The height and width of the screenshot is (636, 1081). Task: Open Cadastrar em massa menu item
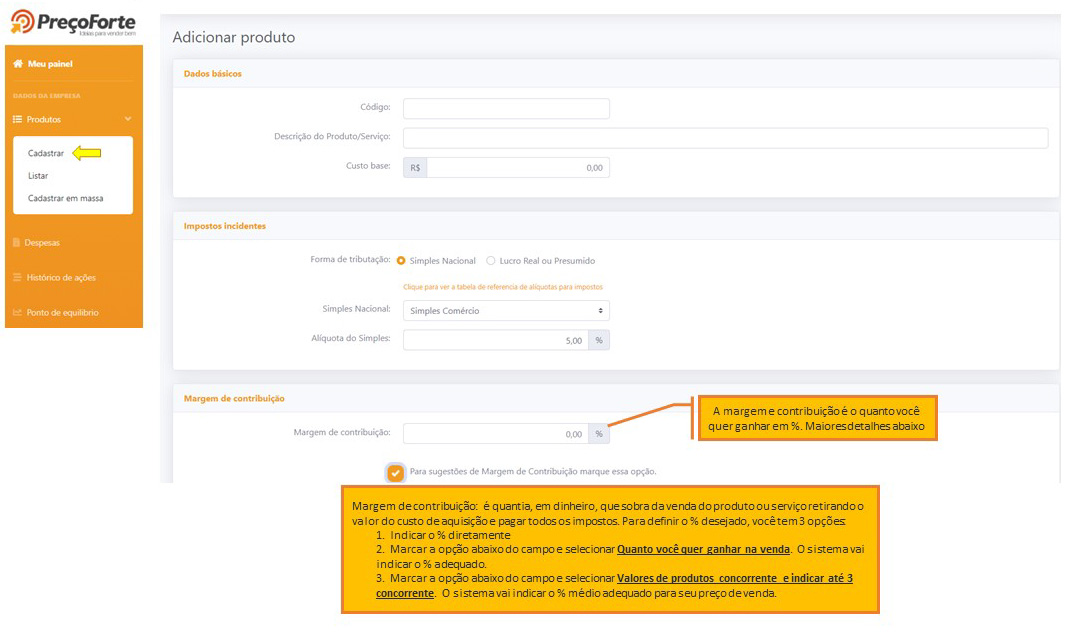[x=65, y=198]
